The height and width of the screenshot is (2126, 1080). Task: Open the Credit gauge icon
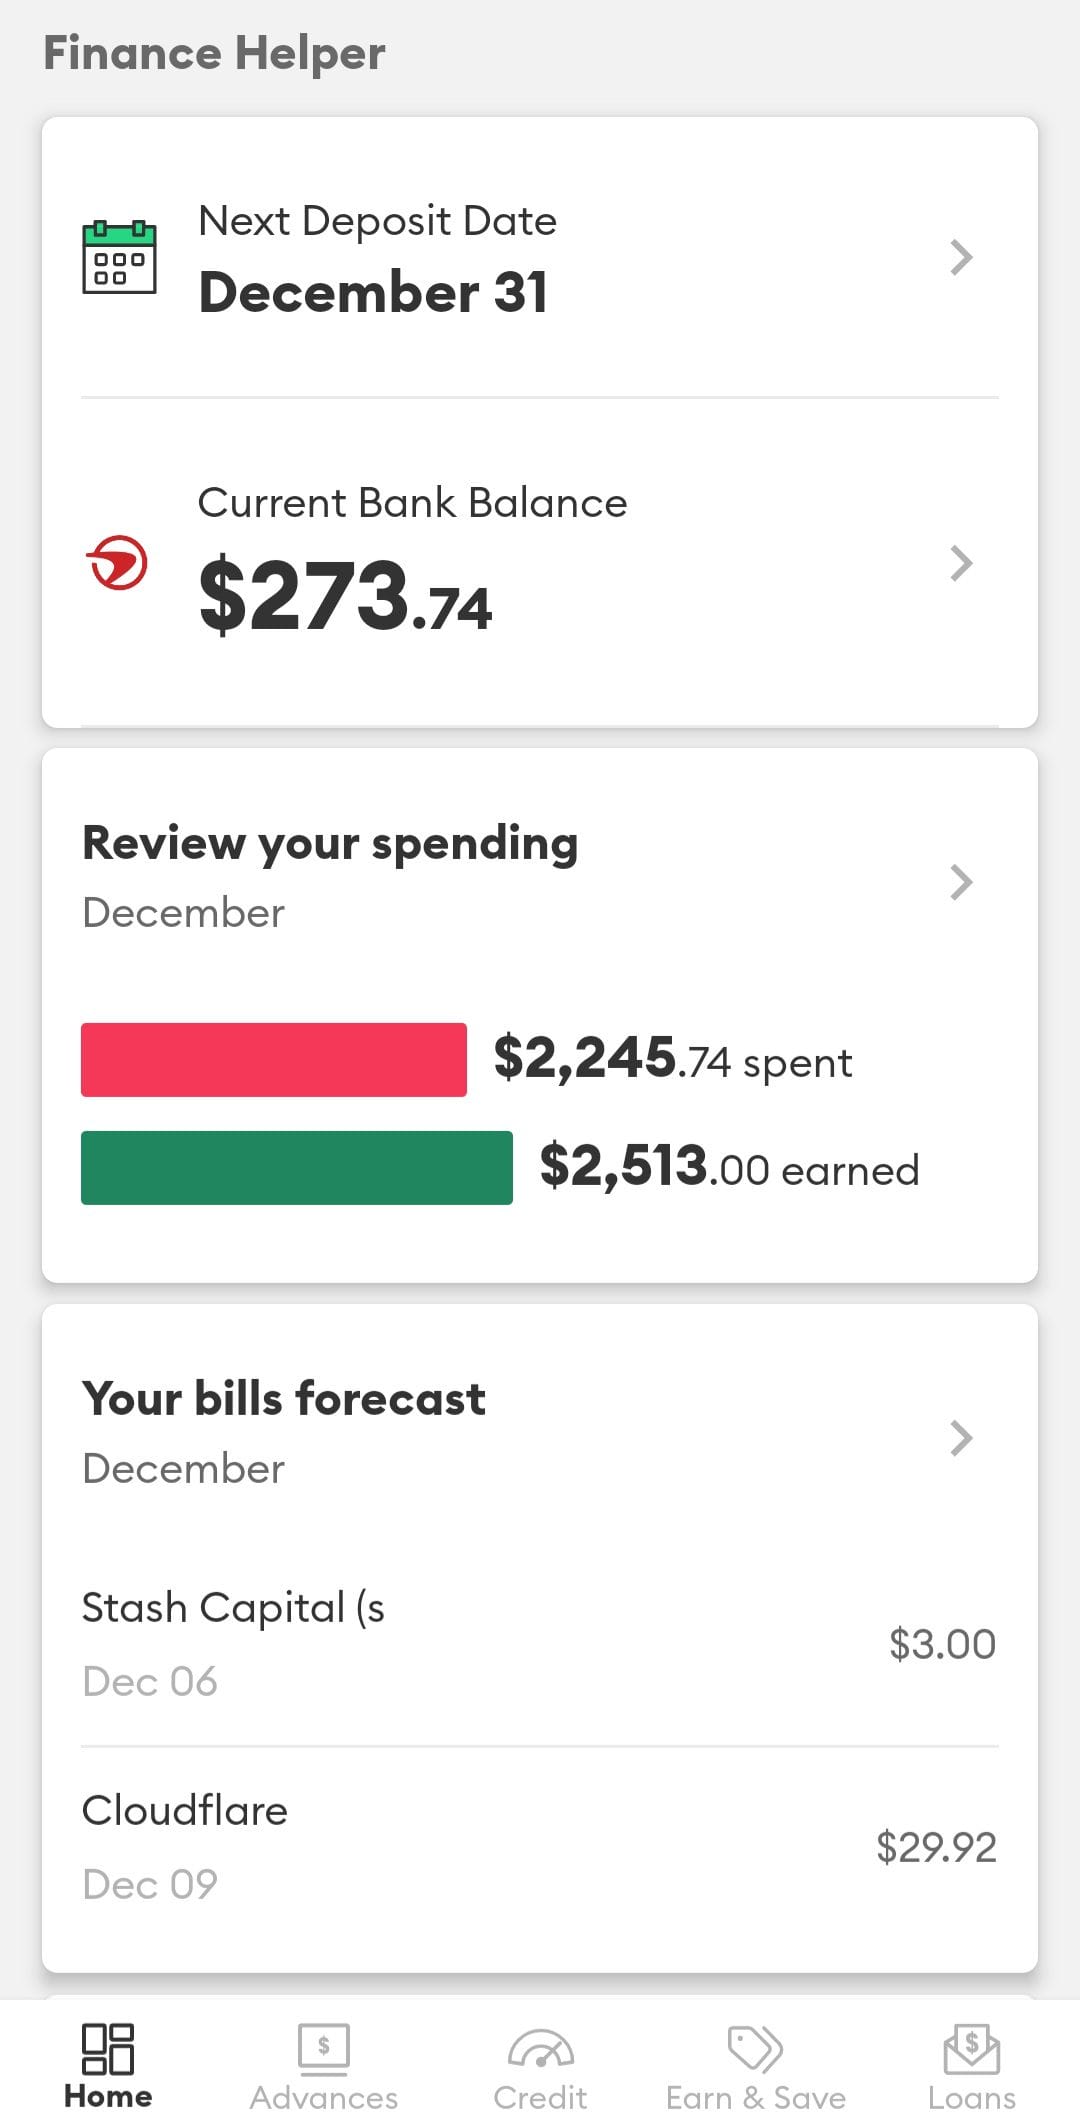click(540, 2048)
